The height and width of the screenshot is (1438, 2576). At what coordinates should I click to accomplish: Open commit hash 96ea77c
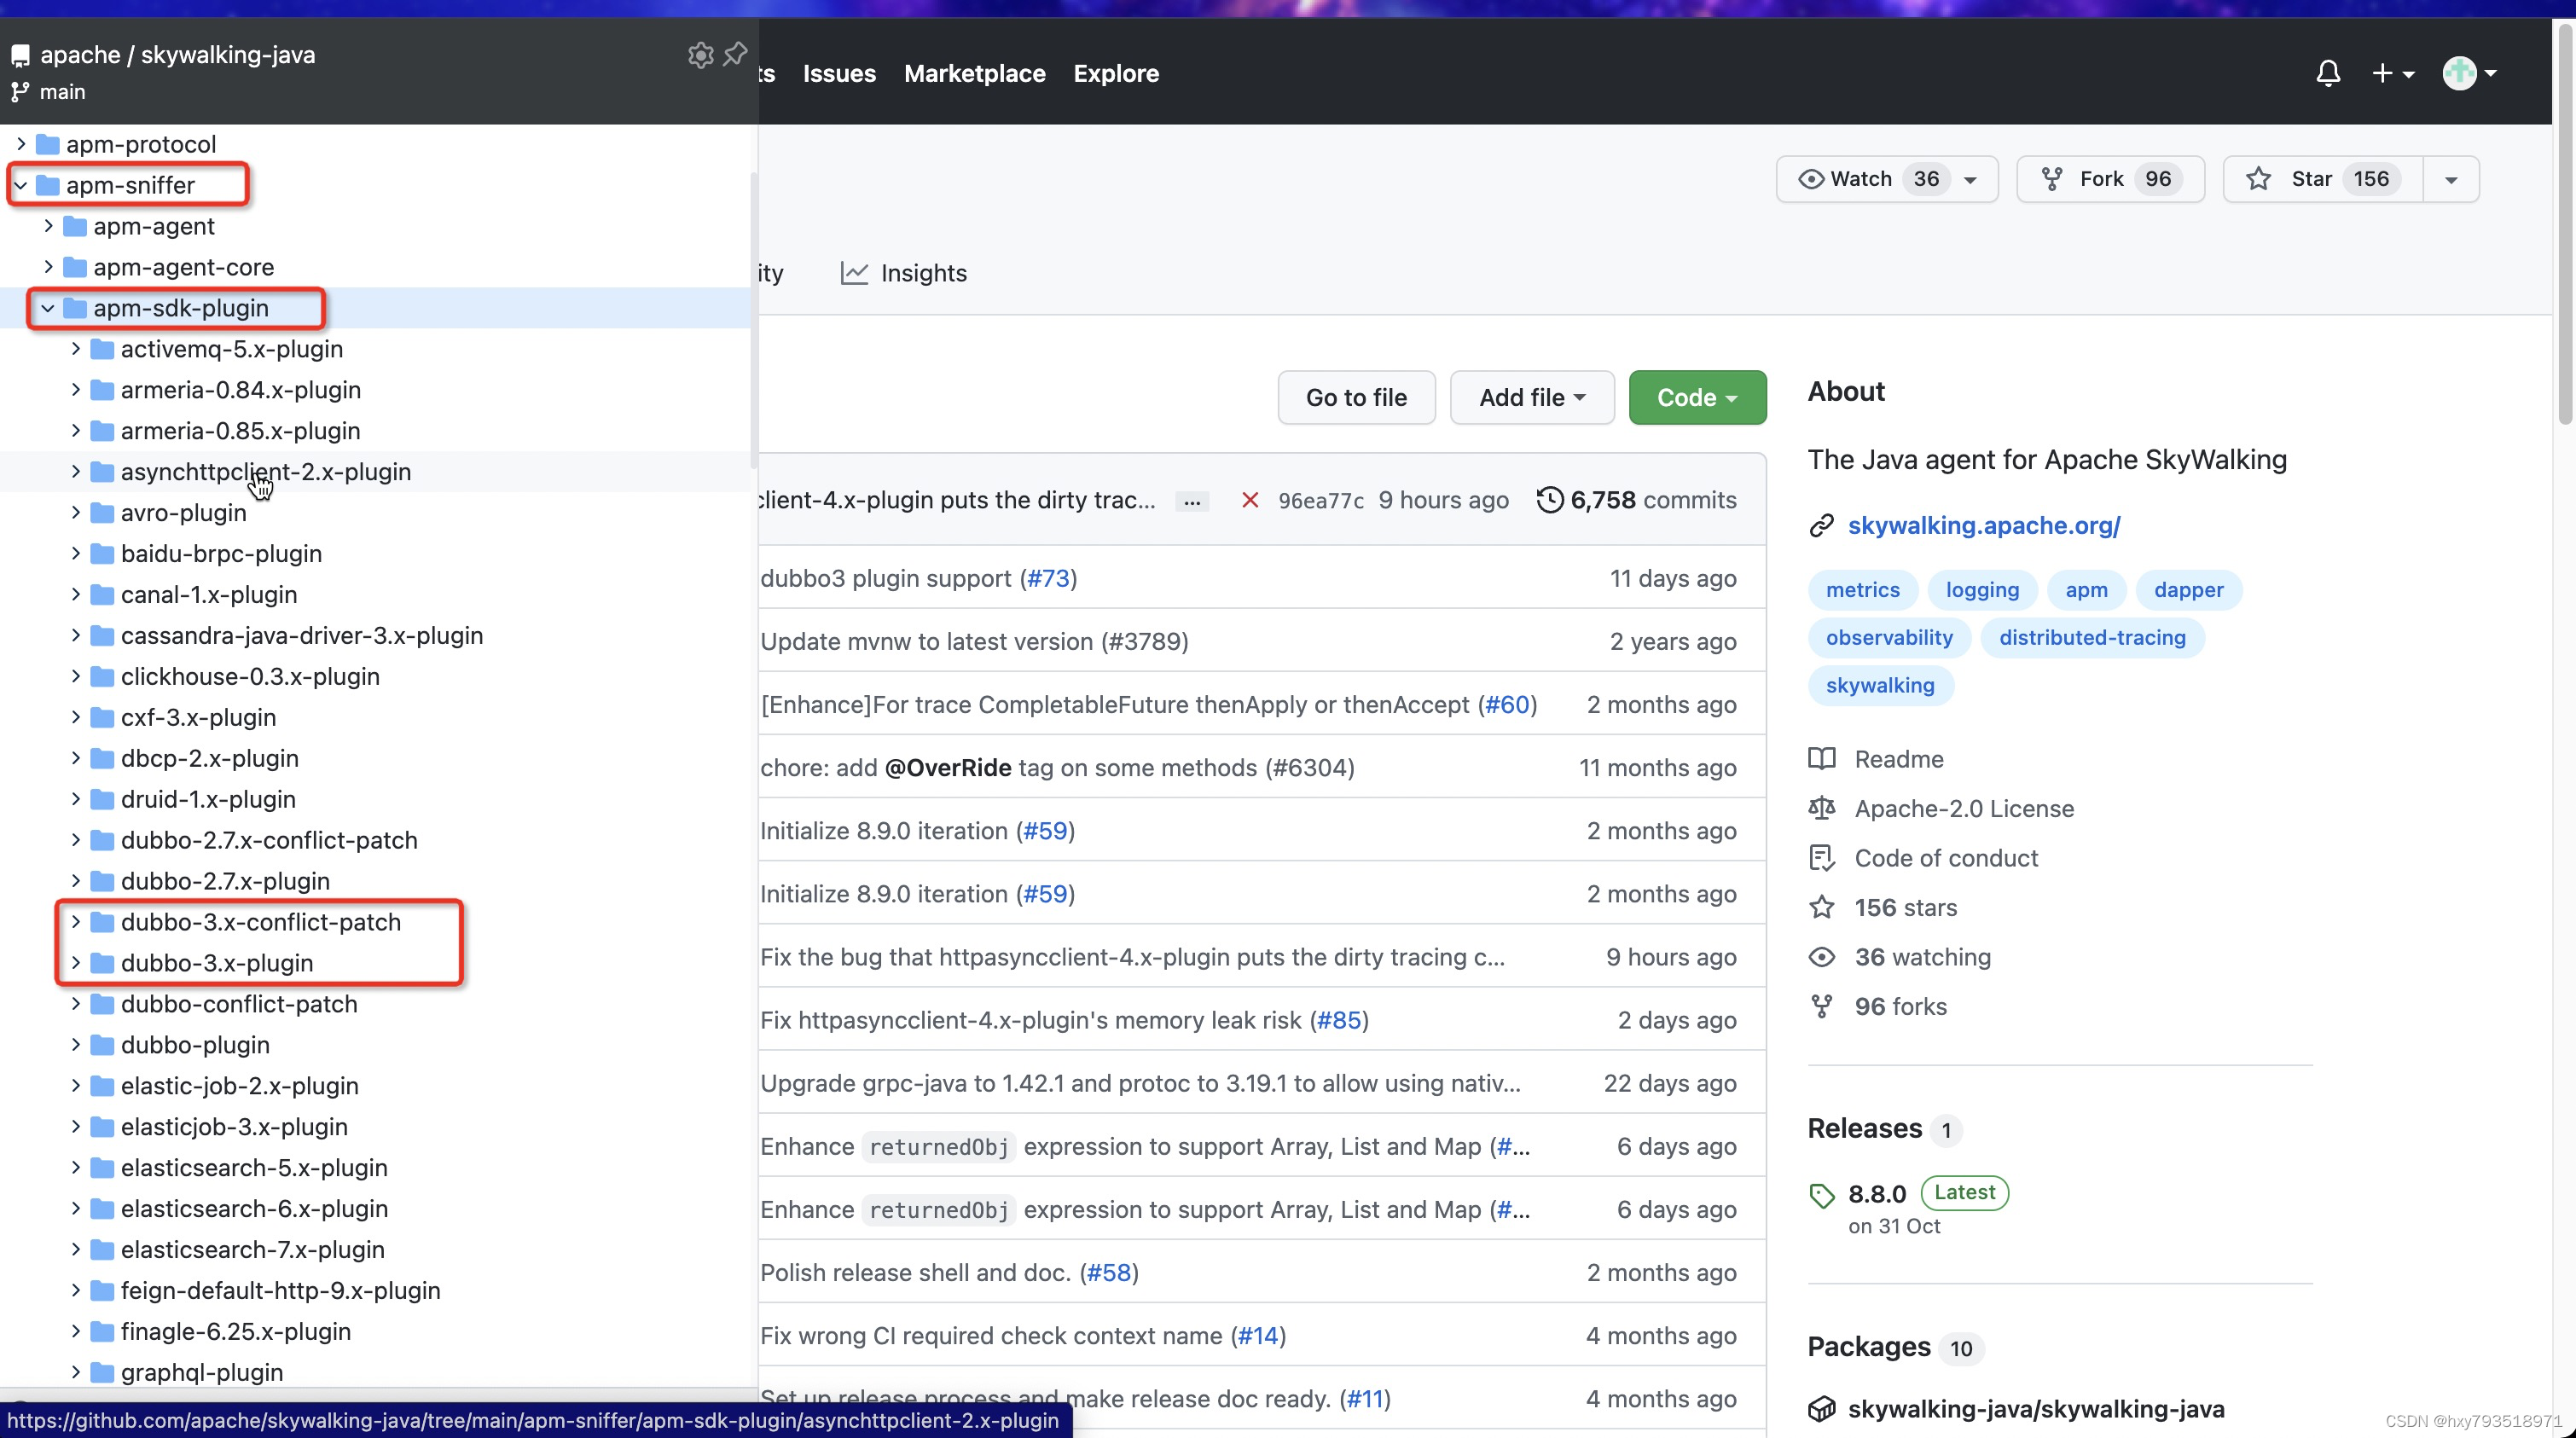pos(1321,500)
